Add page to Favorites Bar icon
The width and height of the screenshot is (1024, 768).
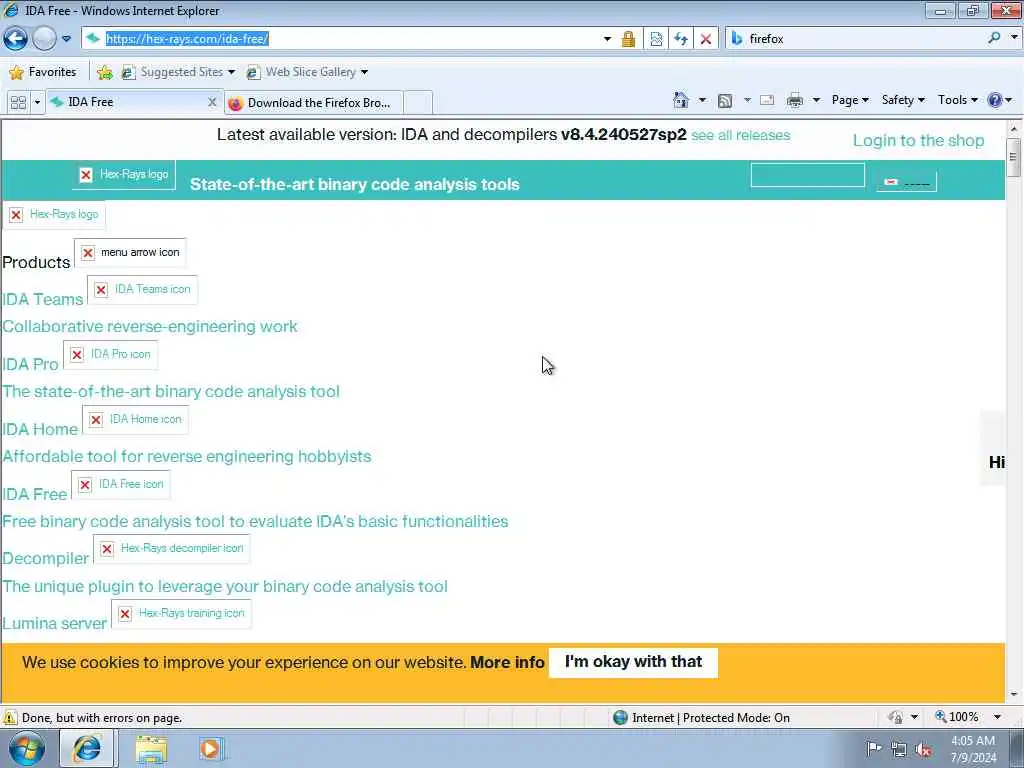coord(104,72)
